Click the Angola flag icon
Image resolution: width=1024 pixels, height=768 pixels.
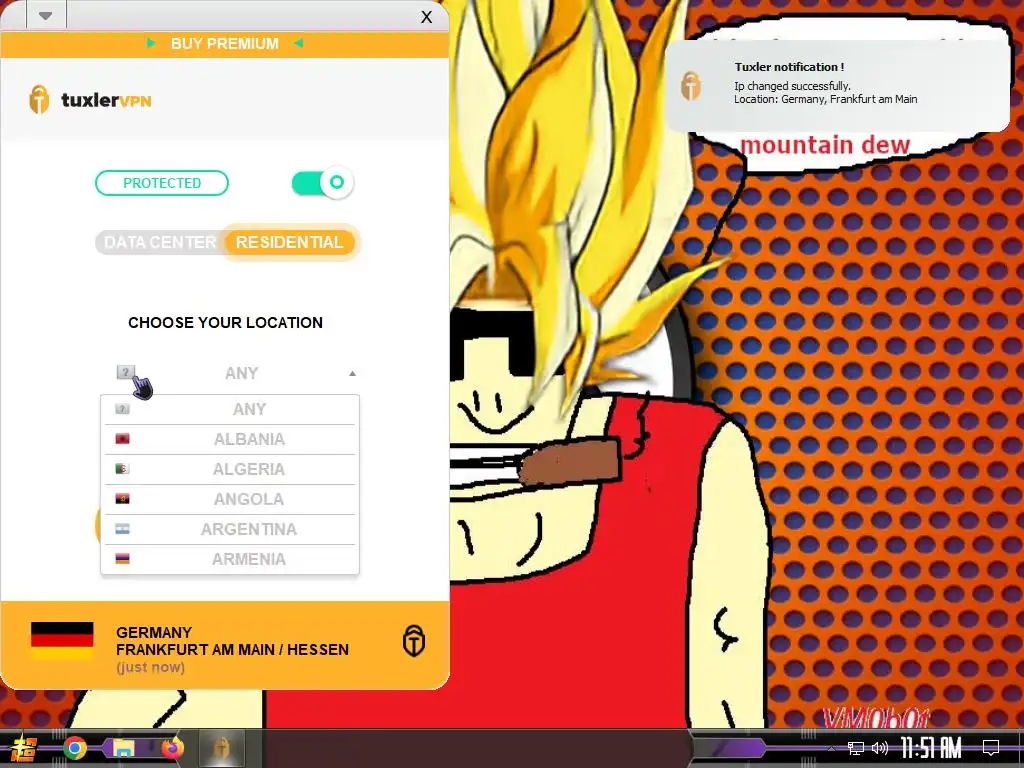[x=122, y=499]
